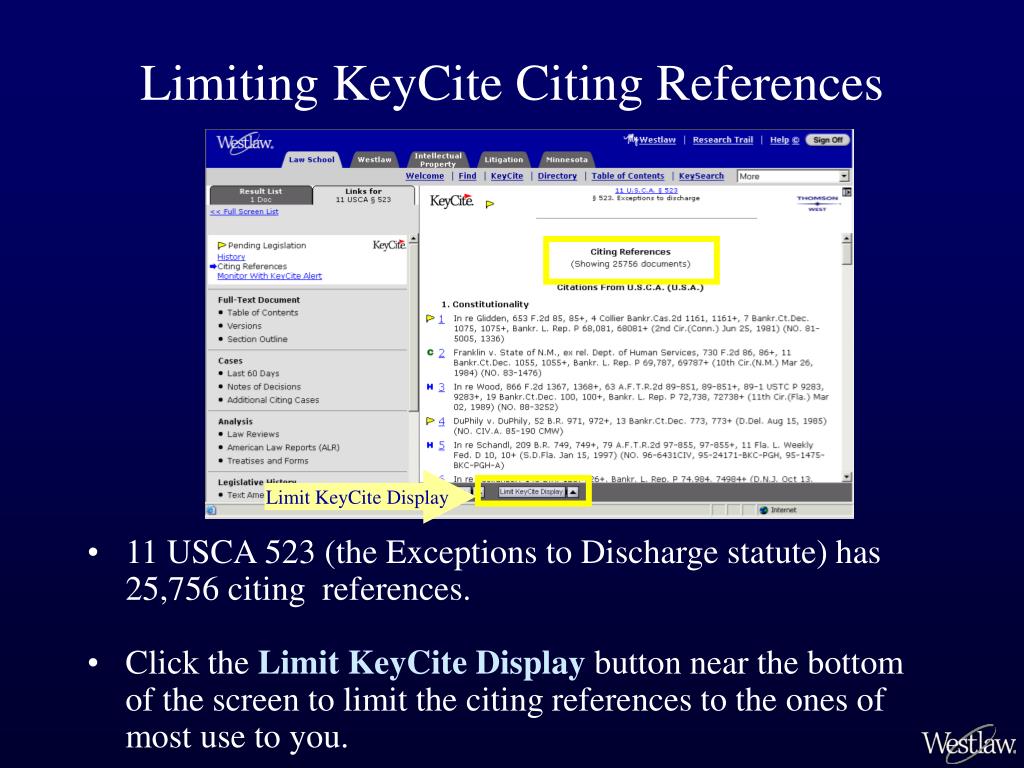Click the yellow flag next to In re Glidden
Screen dimensions: 1024x768
pos(430,319)
